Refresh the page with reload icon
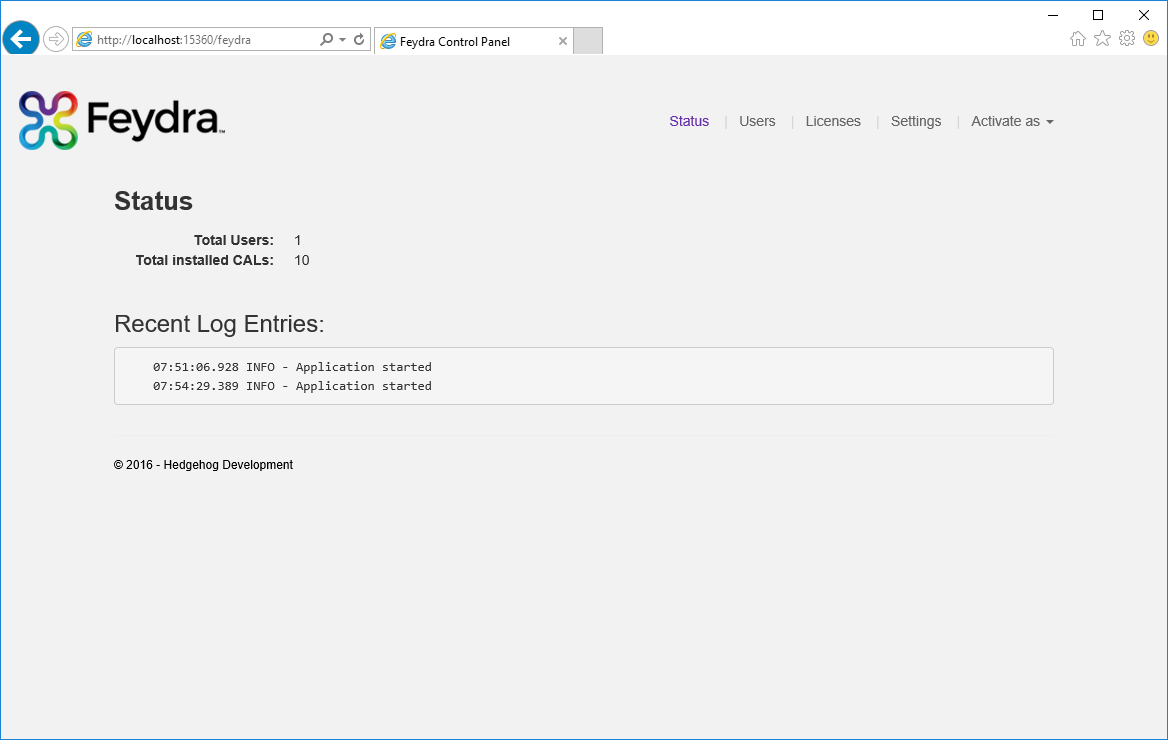The image size is (1168, 740). coord(359,39)
